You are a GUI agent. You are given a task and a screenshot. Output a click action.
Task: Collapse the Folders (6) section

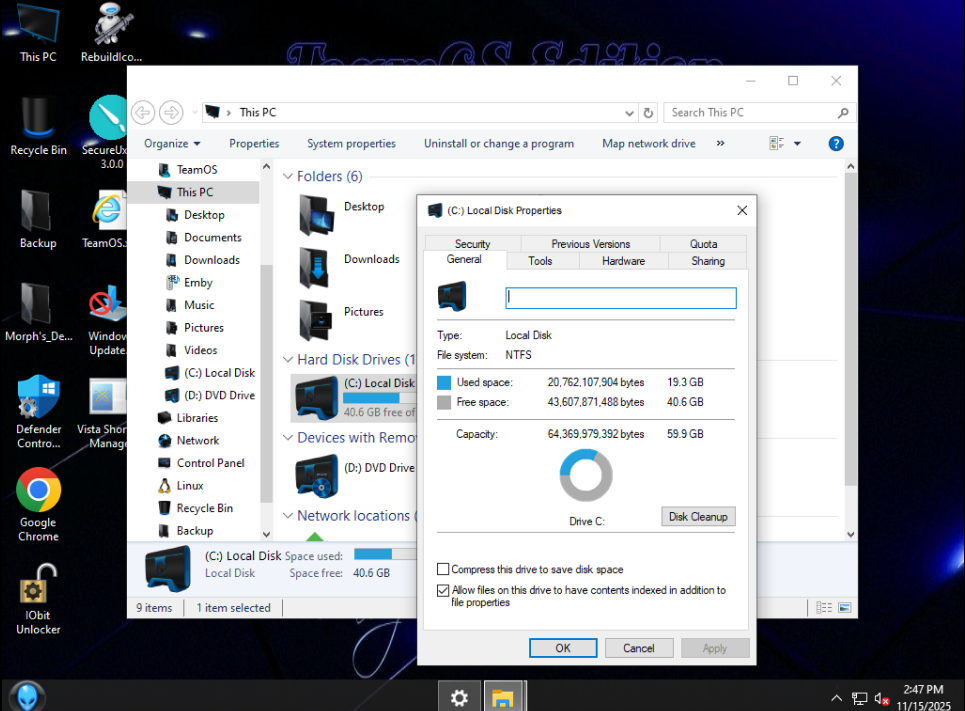tap(288, 177)
